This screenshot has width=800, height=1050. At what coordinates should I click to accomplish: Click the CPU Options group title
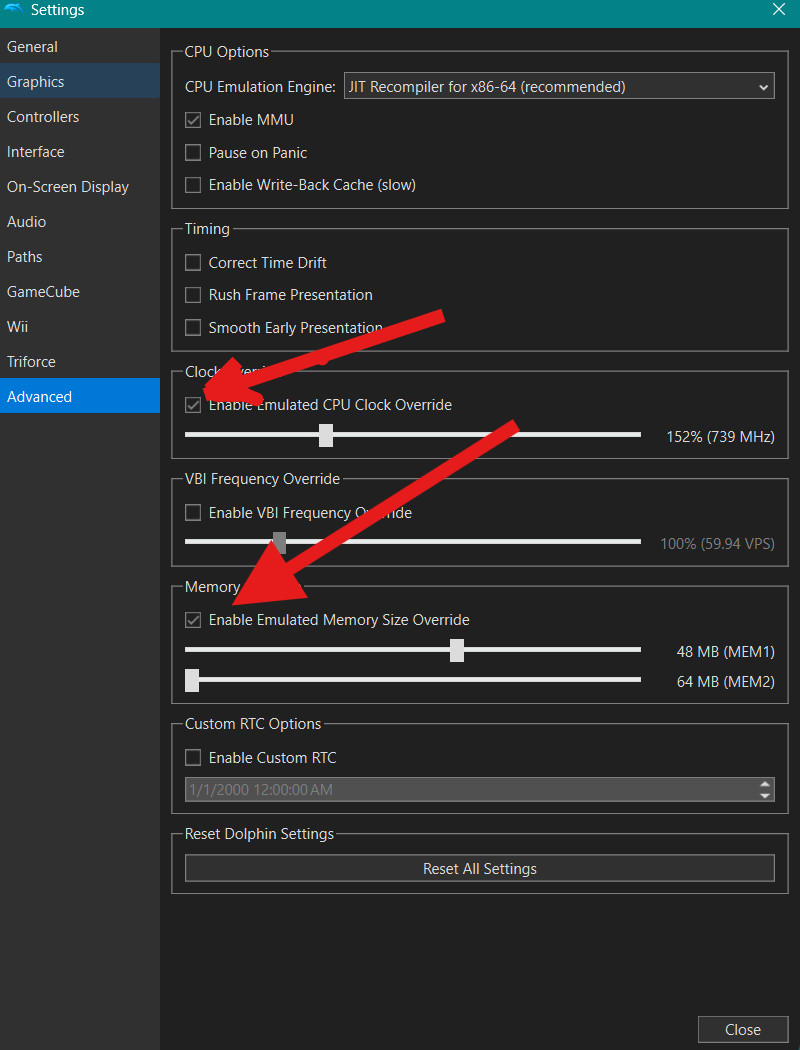(x=227, y=52)
